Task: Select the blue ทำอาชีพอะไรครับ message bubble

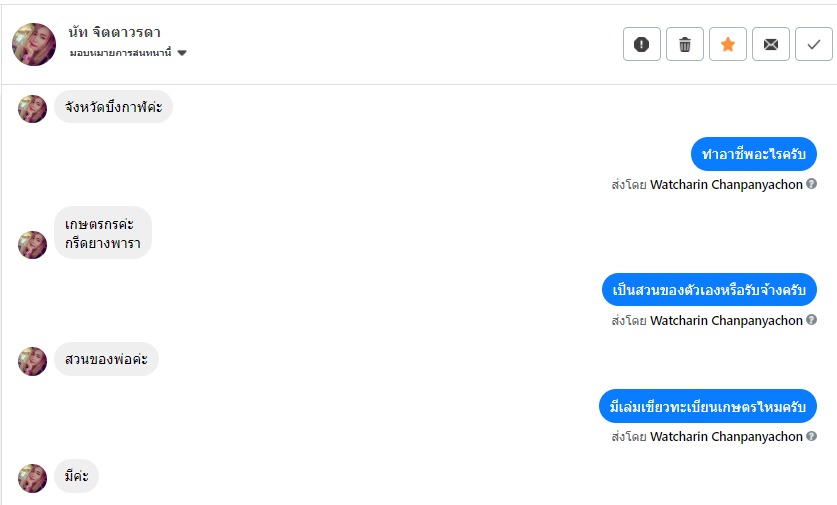Action: [x=754, y=154]
